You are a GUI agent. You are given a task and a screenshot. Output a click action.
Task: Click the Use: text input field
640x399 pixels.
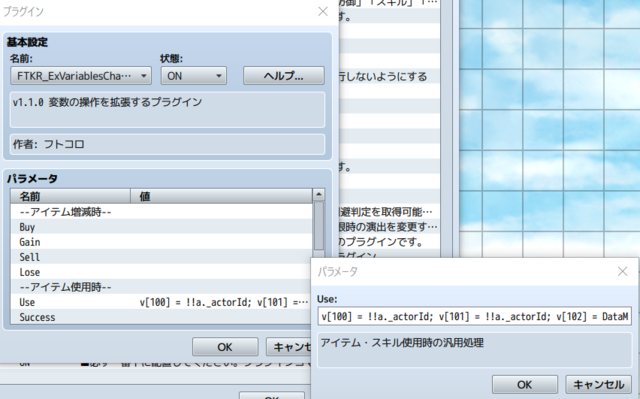(475, 316)
